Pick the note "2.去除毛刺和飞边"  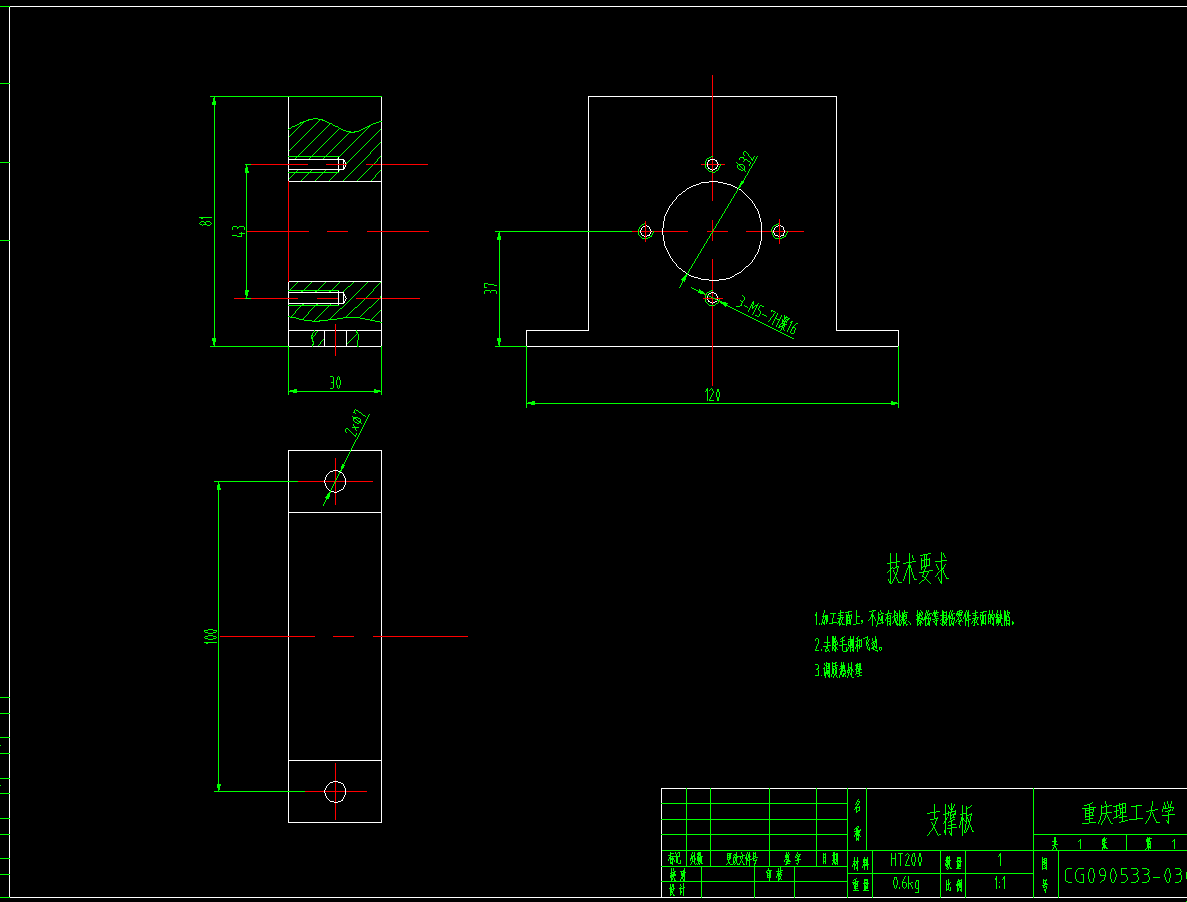coord(849,645)
